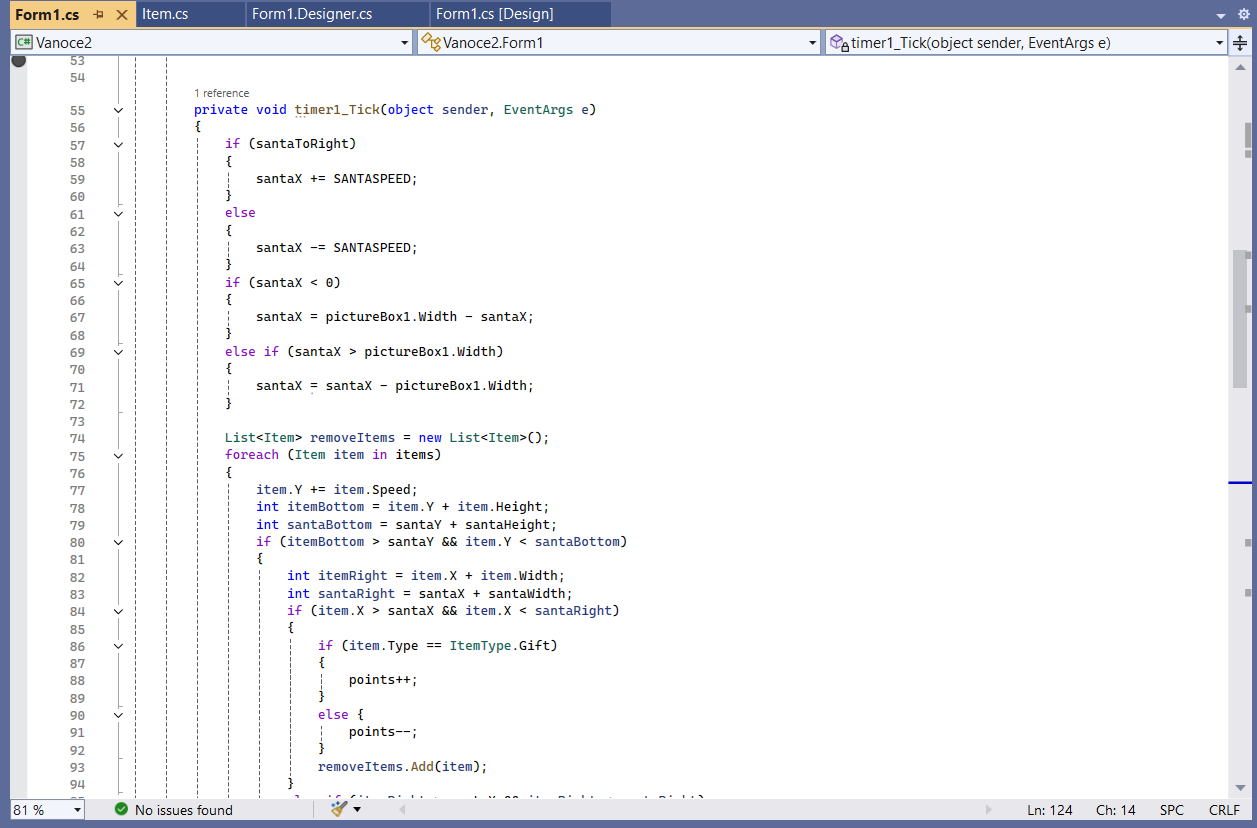Collapse the else block at line 61

point(118,213)
